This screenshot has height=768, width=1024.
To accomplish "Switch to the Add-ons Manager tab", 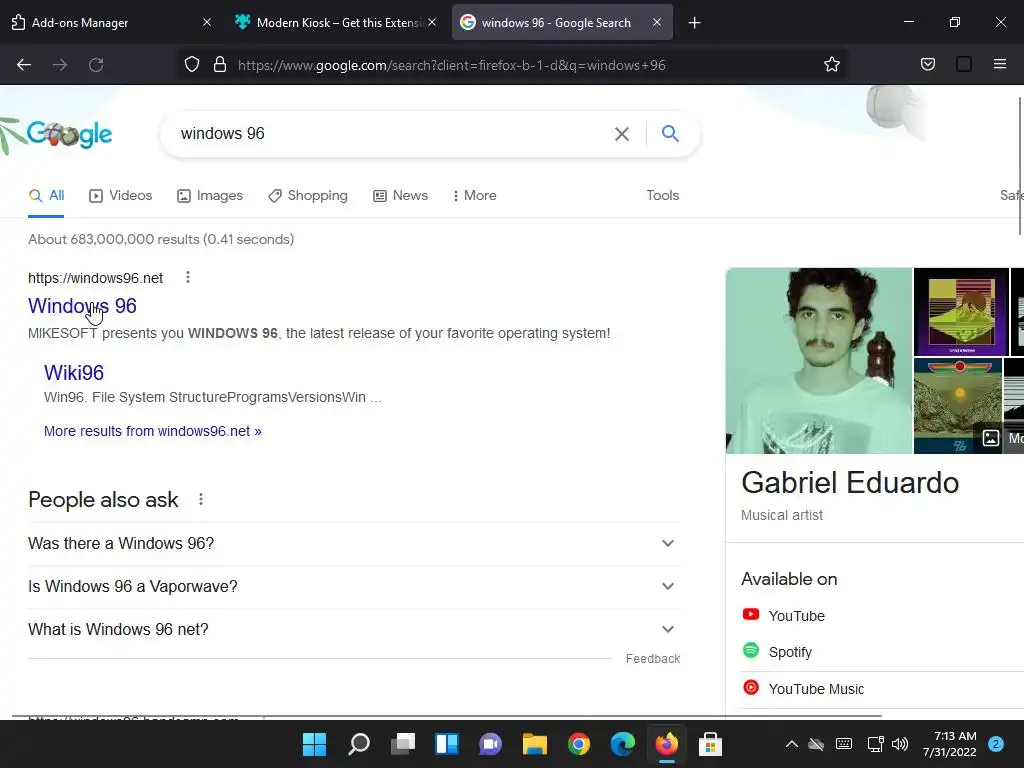I will click(x=111, y=22).
